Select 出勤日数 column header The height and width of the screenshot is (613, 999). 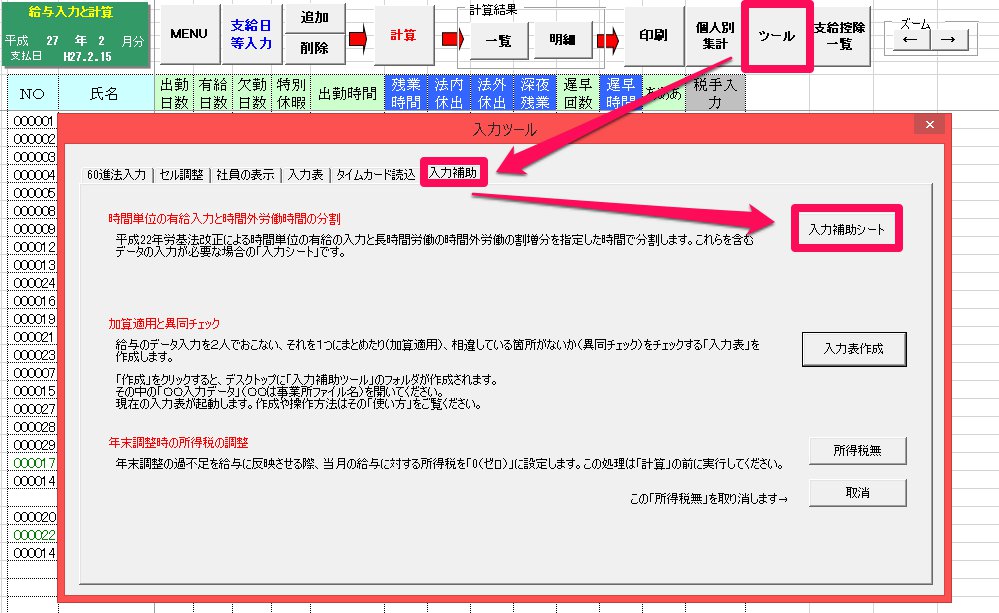174,94
